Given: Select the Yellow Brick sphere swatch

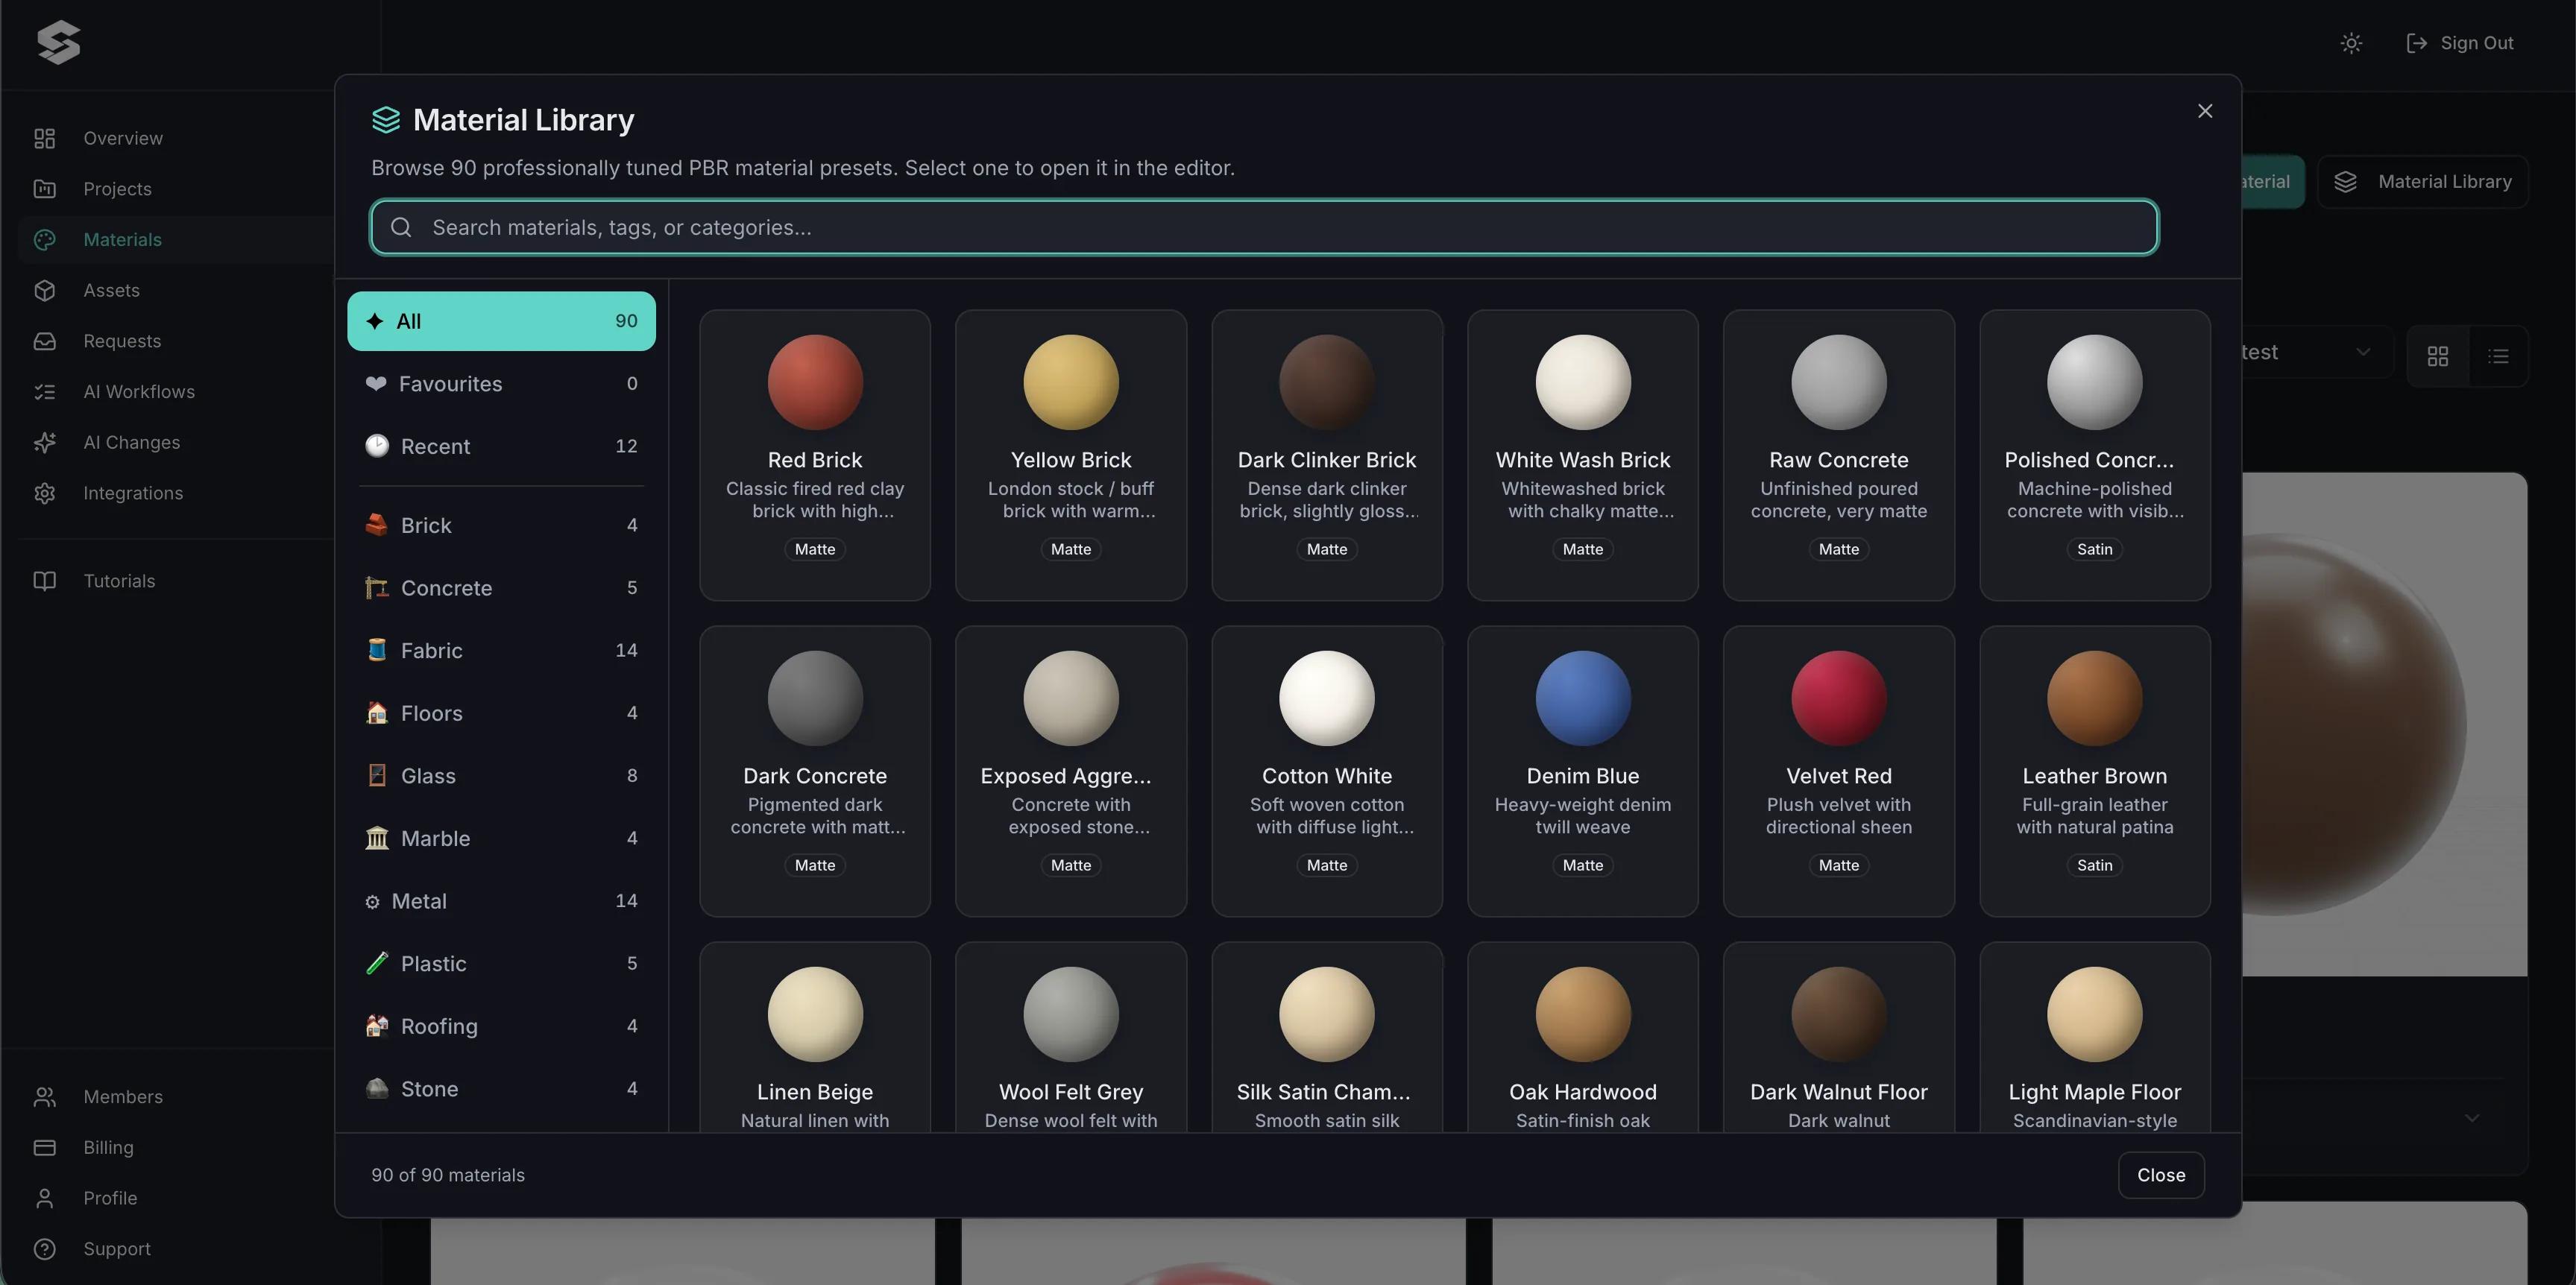Looking at the screenshot, I should tap(1071, 382).
